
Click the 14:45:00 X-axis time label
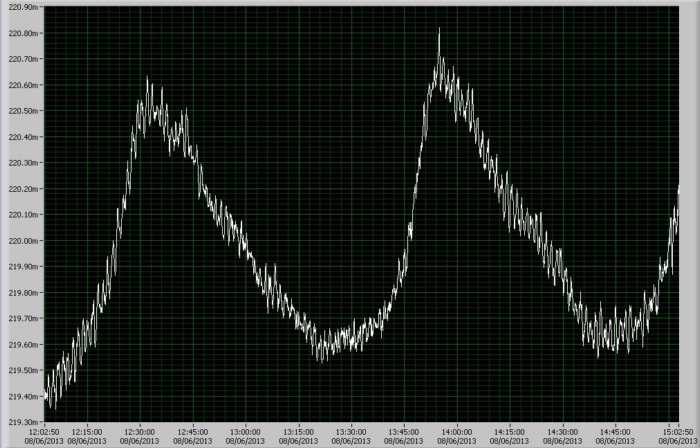coord(615,432)
